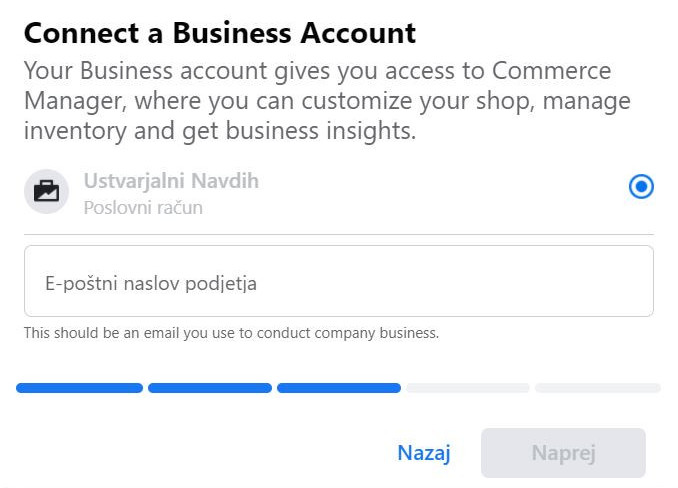Click the word Commerce in the description
Screen dimensions: 678x488
coord(551,70)
